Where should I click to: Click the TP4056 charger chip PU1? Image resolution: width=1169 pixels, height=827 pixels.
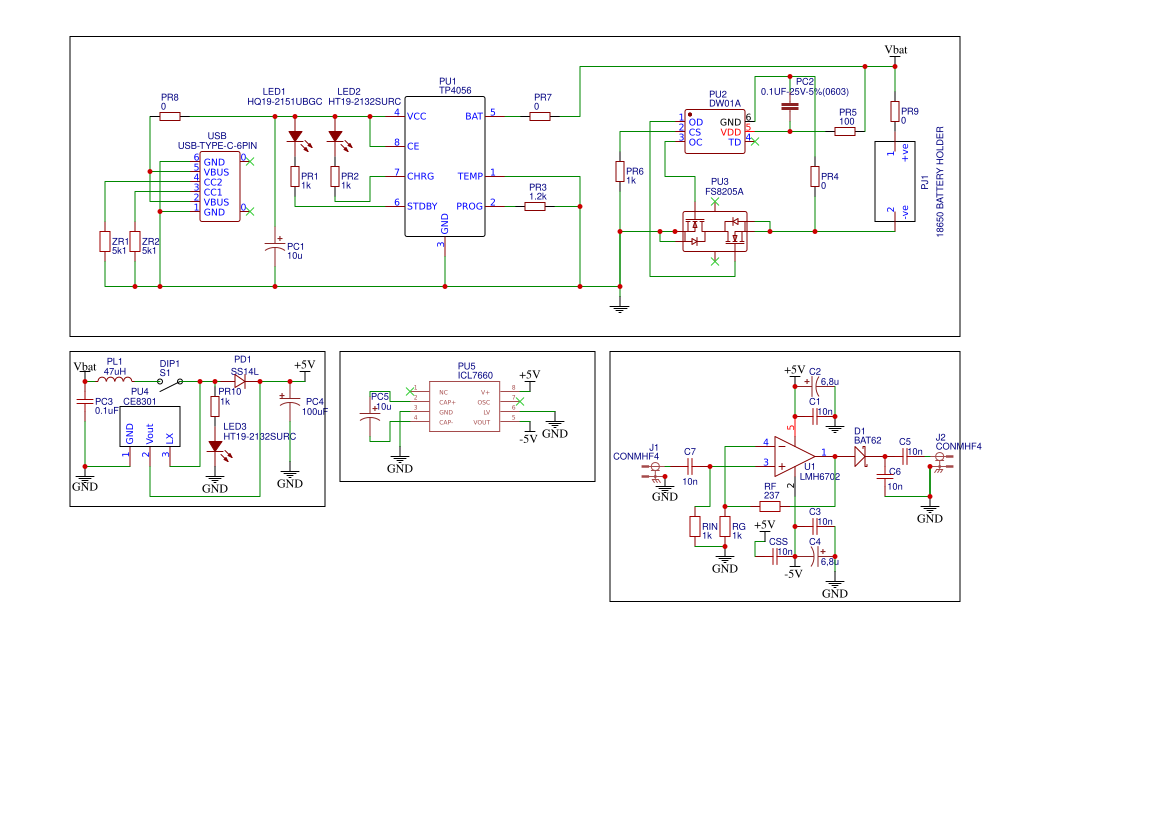point(444,166)
